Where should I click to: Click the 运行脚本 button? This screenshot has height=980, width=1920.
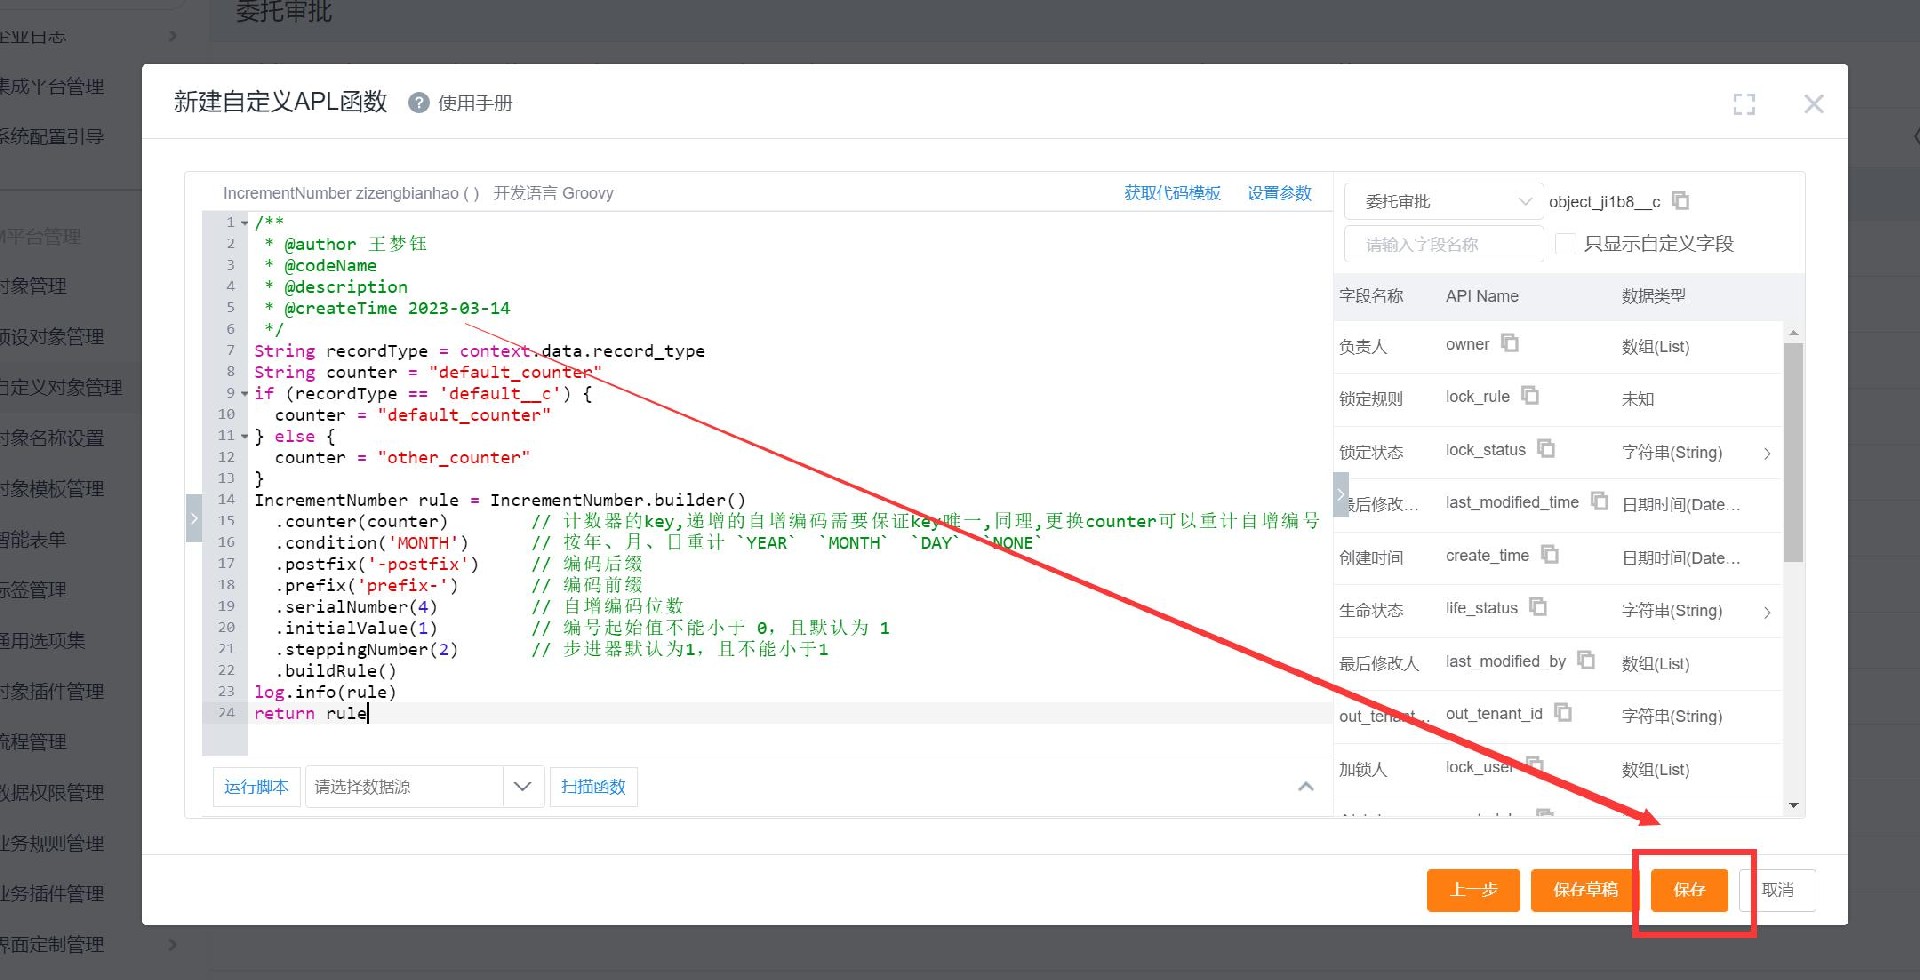tap(256, 787)
